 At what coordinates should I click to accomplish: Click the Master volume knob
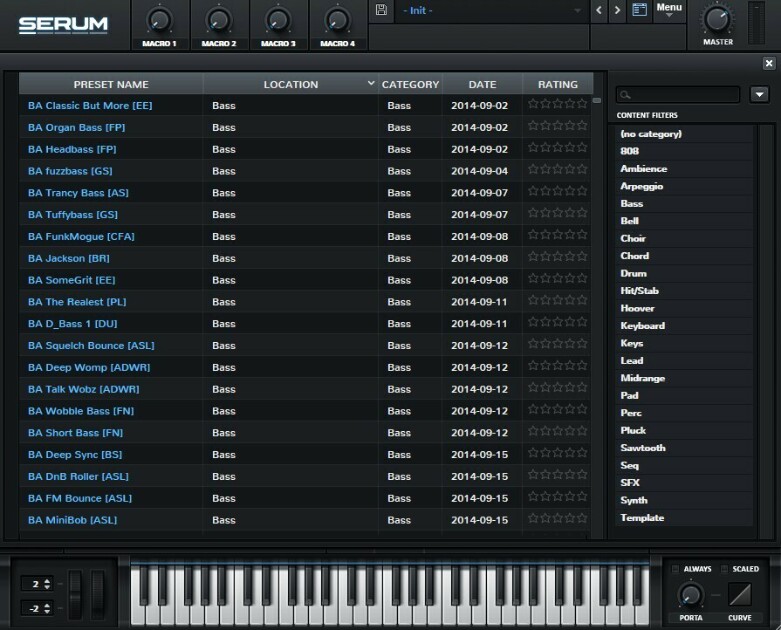click(x=717, y=19)
